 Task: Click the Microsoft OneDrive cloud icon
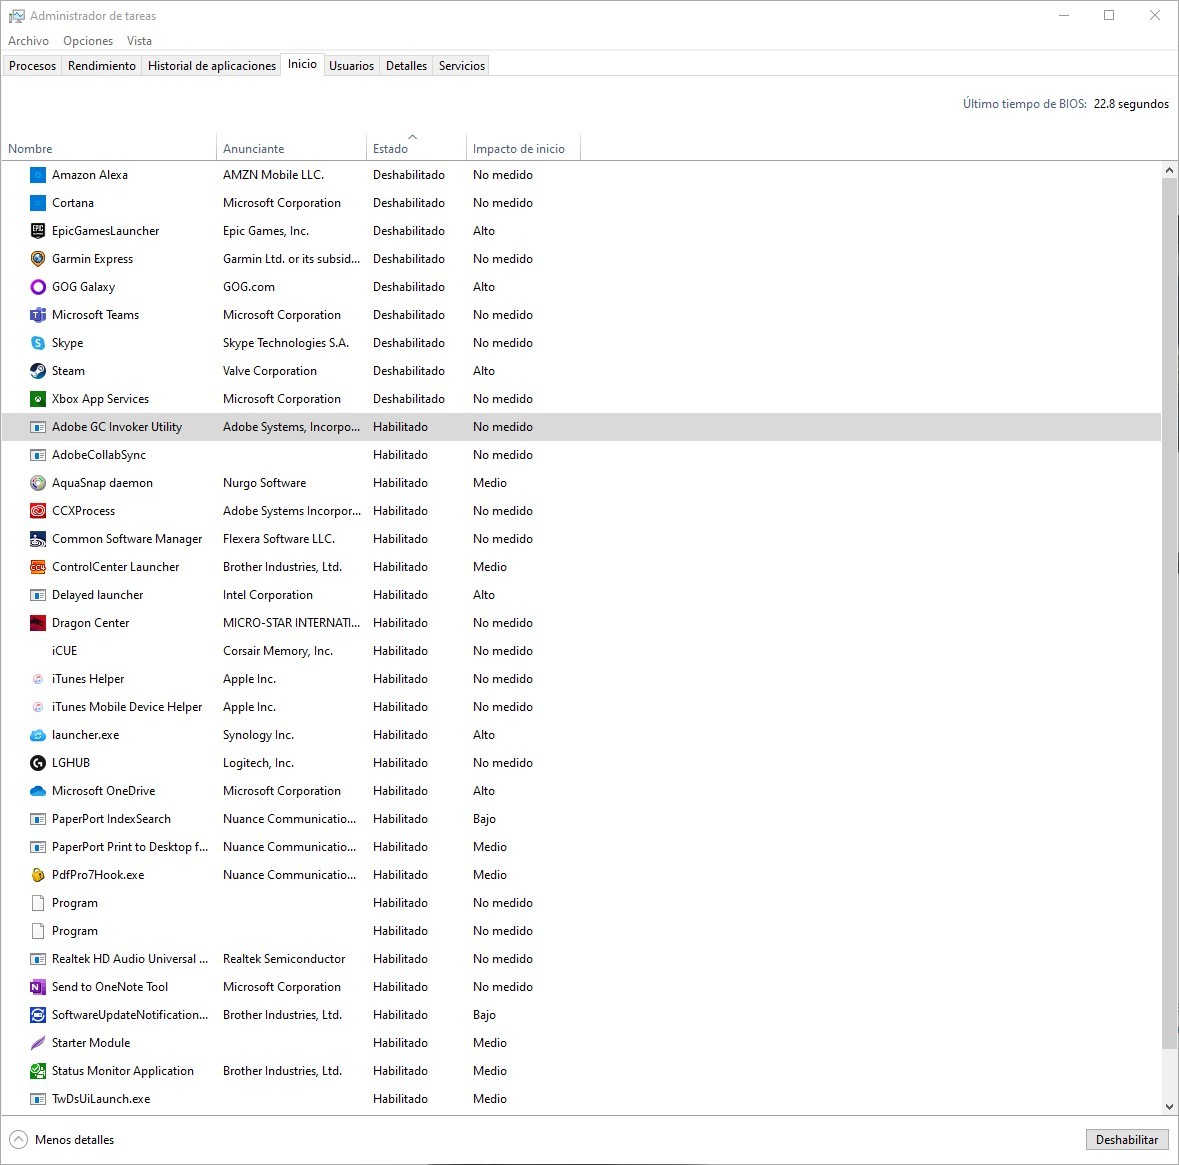point(38,791)
